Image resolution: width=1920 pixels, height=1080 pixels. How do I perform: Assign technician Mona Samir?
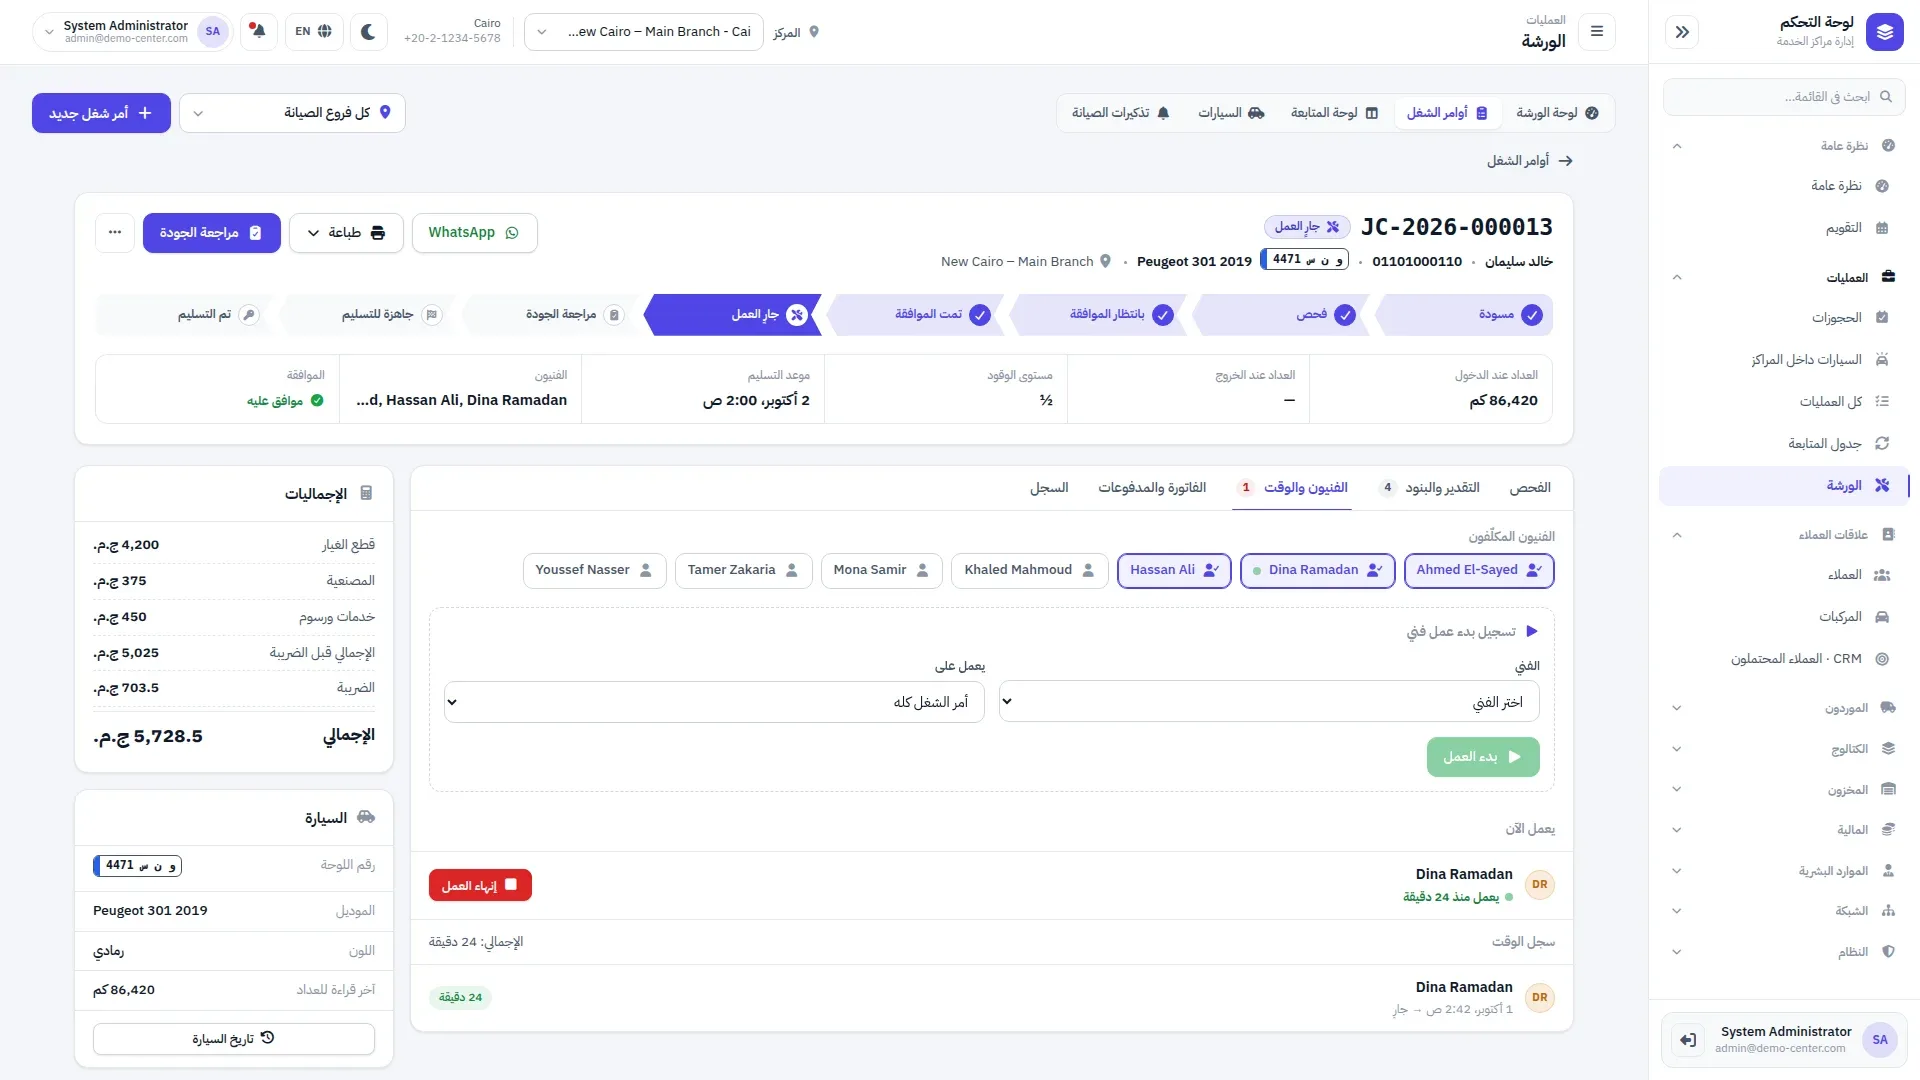pyautogui.click(x=881, y=570)
